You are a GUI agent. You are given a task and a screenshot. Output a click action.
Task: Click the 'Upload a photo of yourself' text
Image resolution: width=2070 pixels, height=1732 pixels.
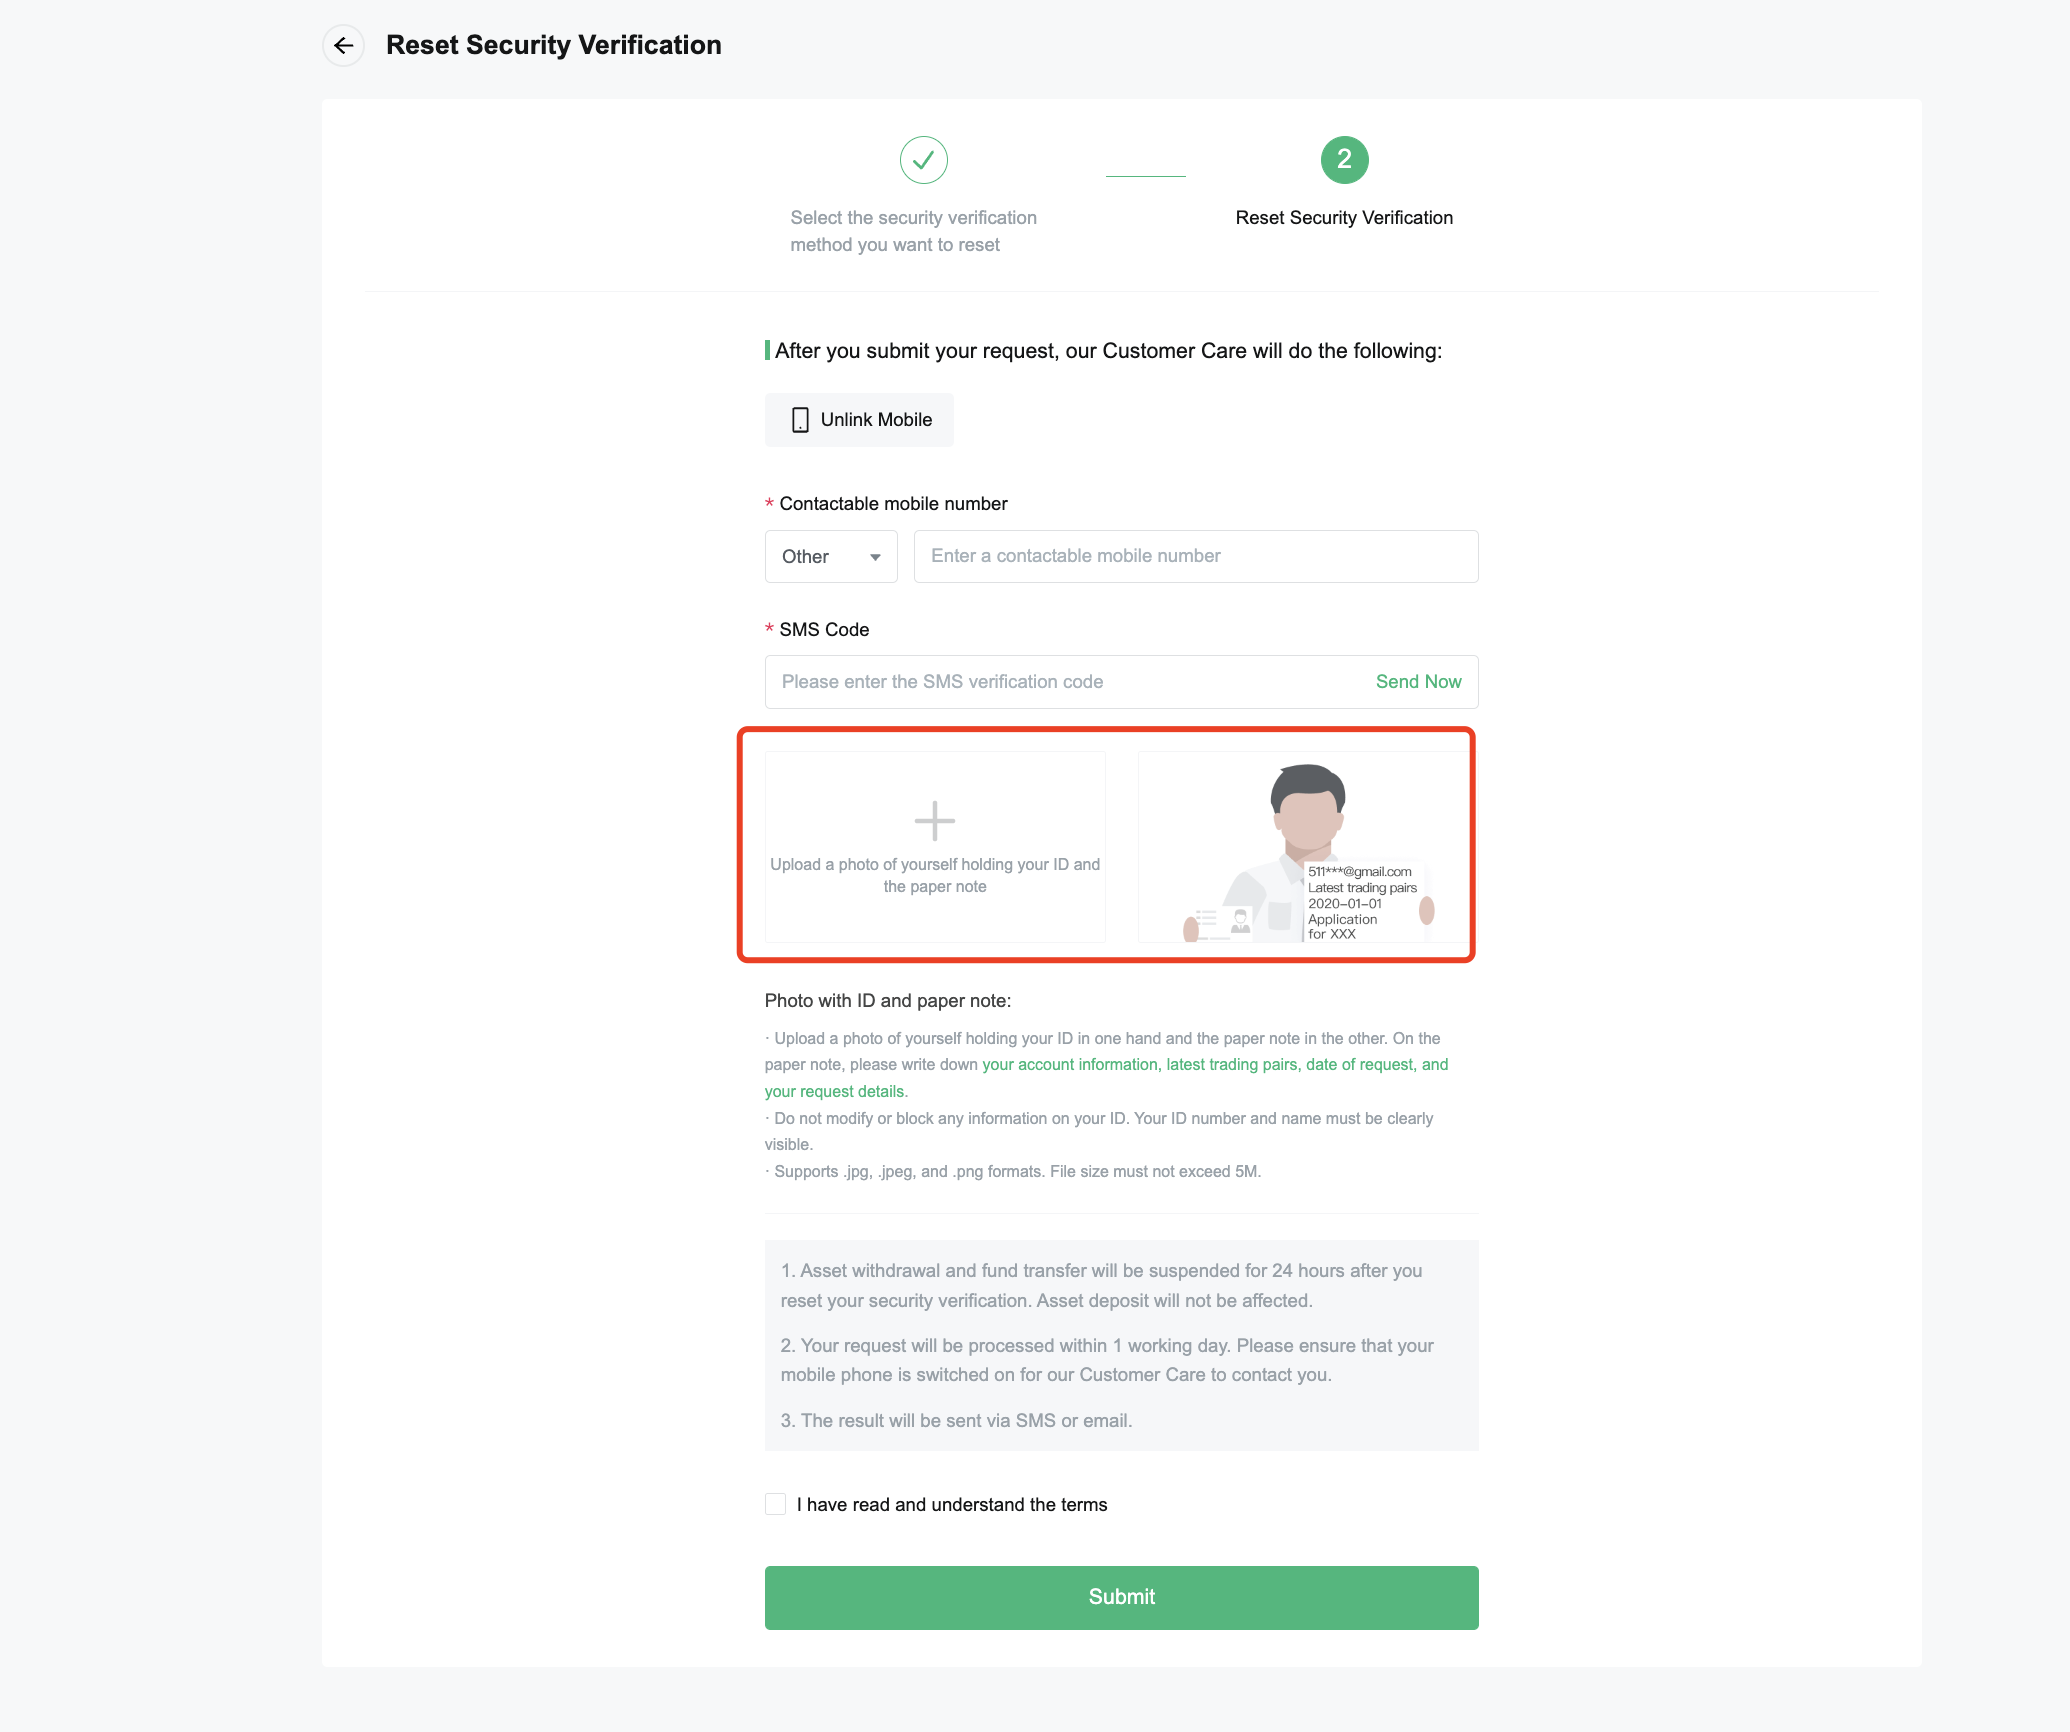(935, 875)
